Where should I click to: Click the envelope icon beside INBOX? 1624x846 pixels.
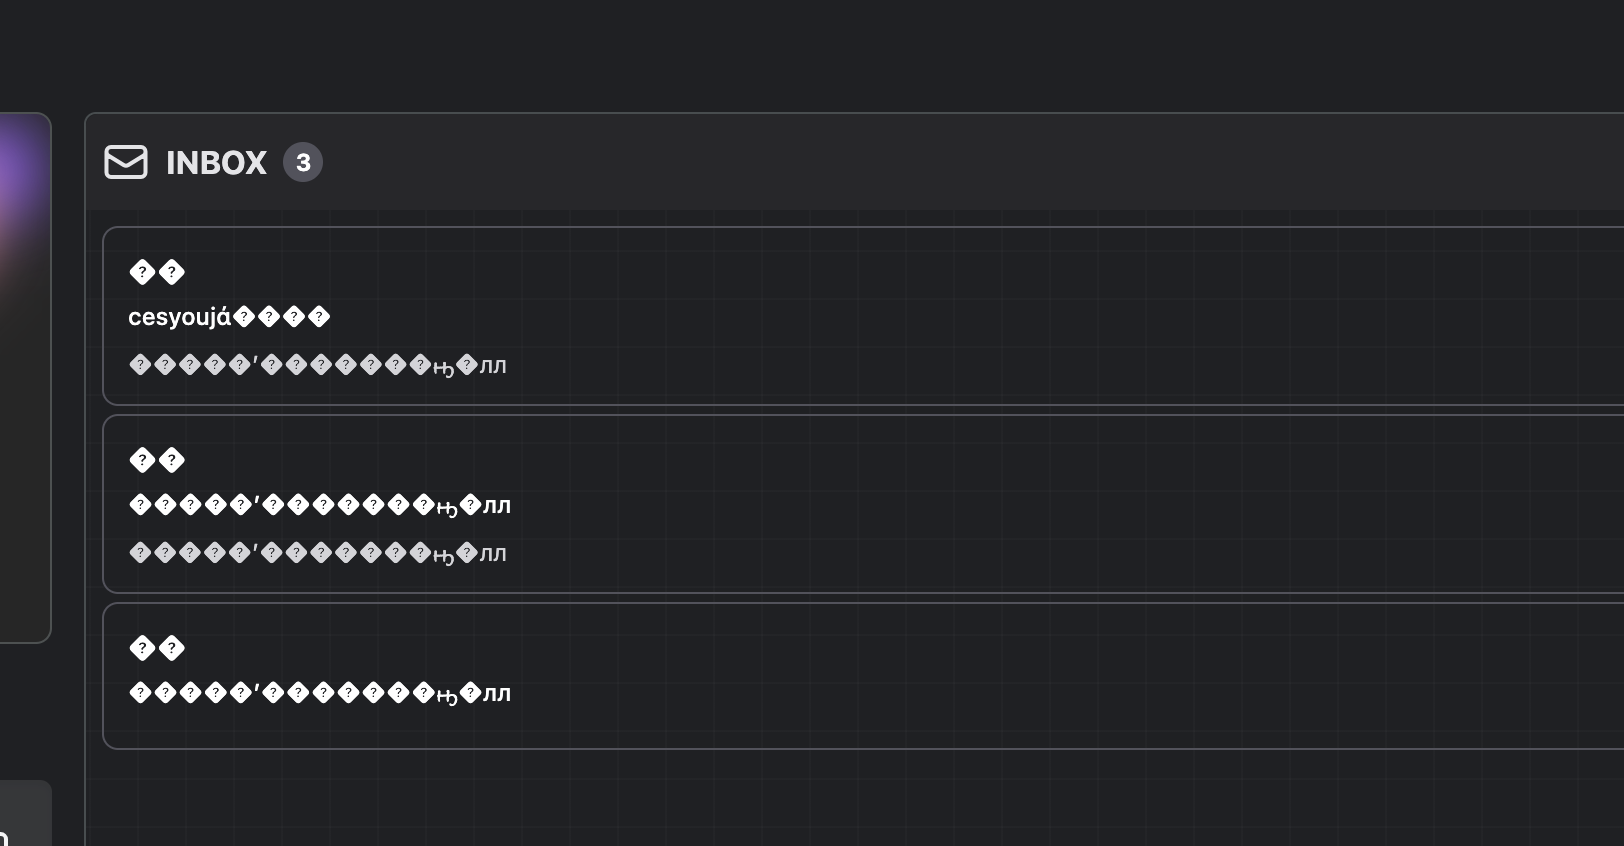pos(126,162)
